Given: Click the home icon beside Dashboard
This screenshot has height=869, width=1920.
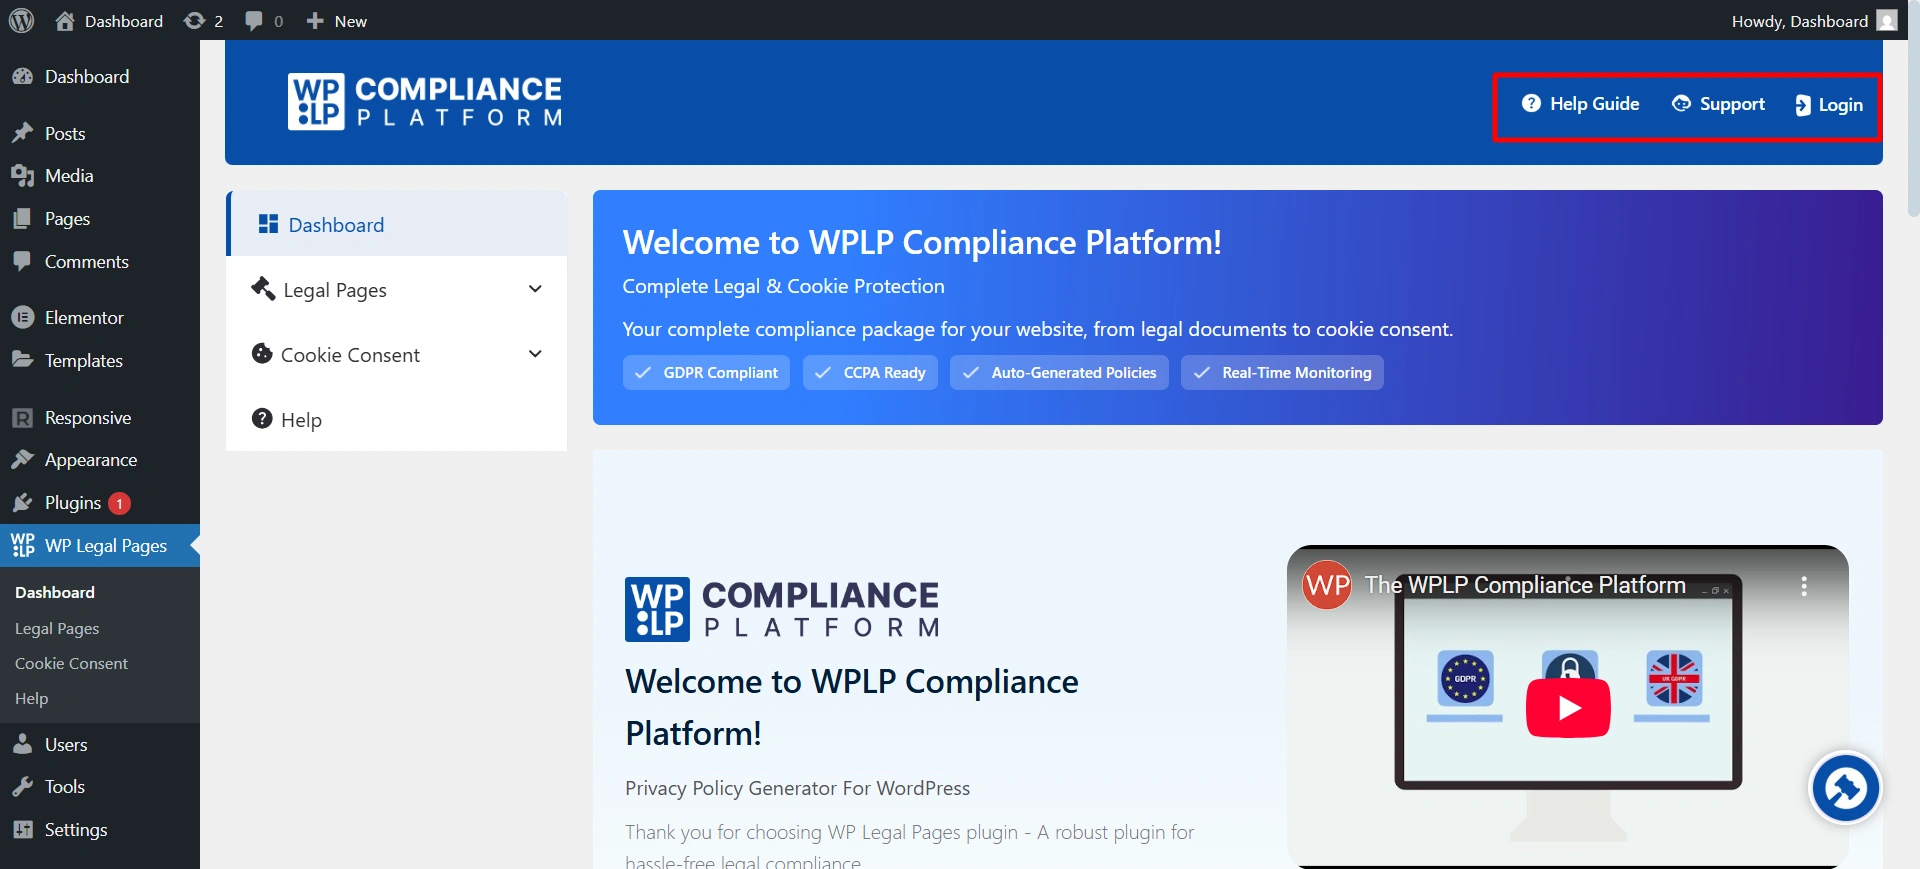Looking at the screenshot, I should [x=65, y=21].
